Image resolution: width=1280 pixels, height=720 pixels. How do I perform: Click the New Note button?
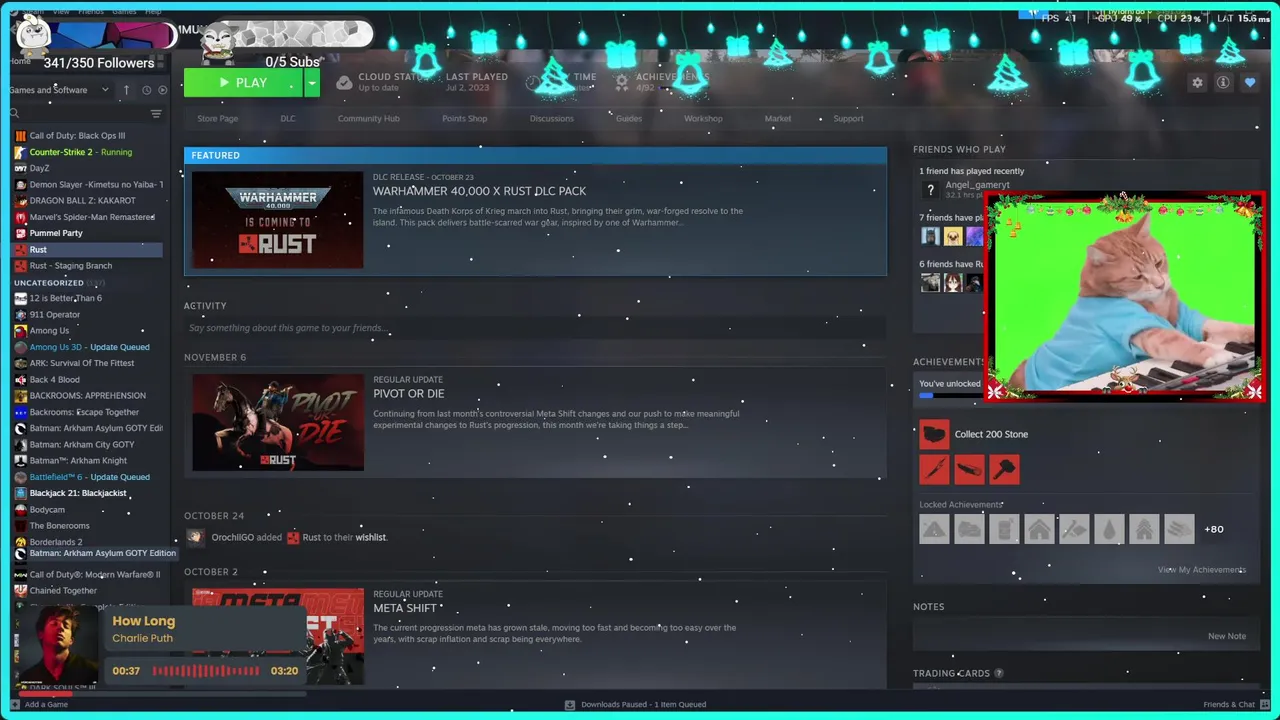click(1226, 636)
